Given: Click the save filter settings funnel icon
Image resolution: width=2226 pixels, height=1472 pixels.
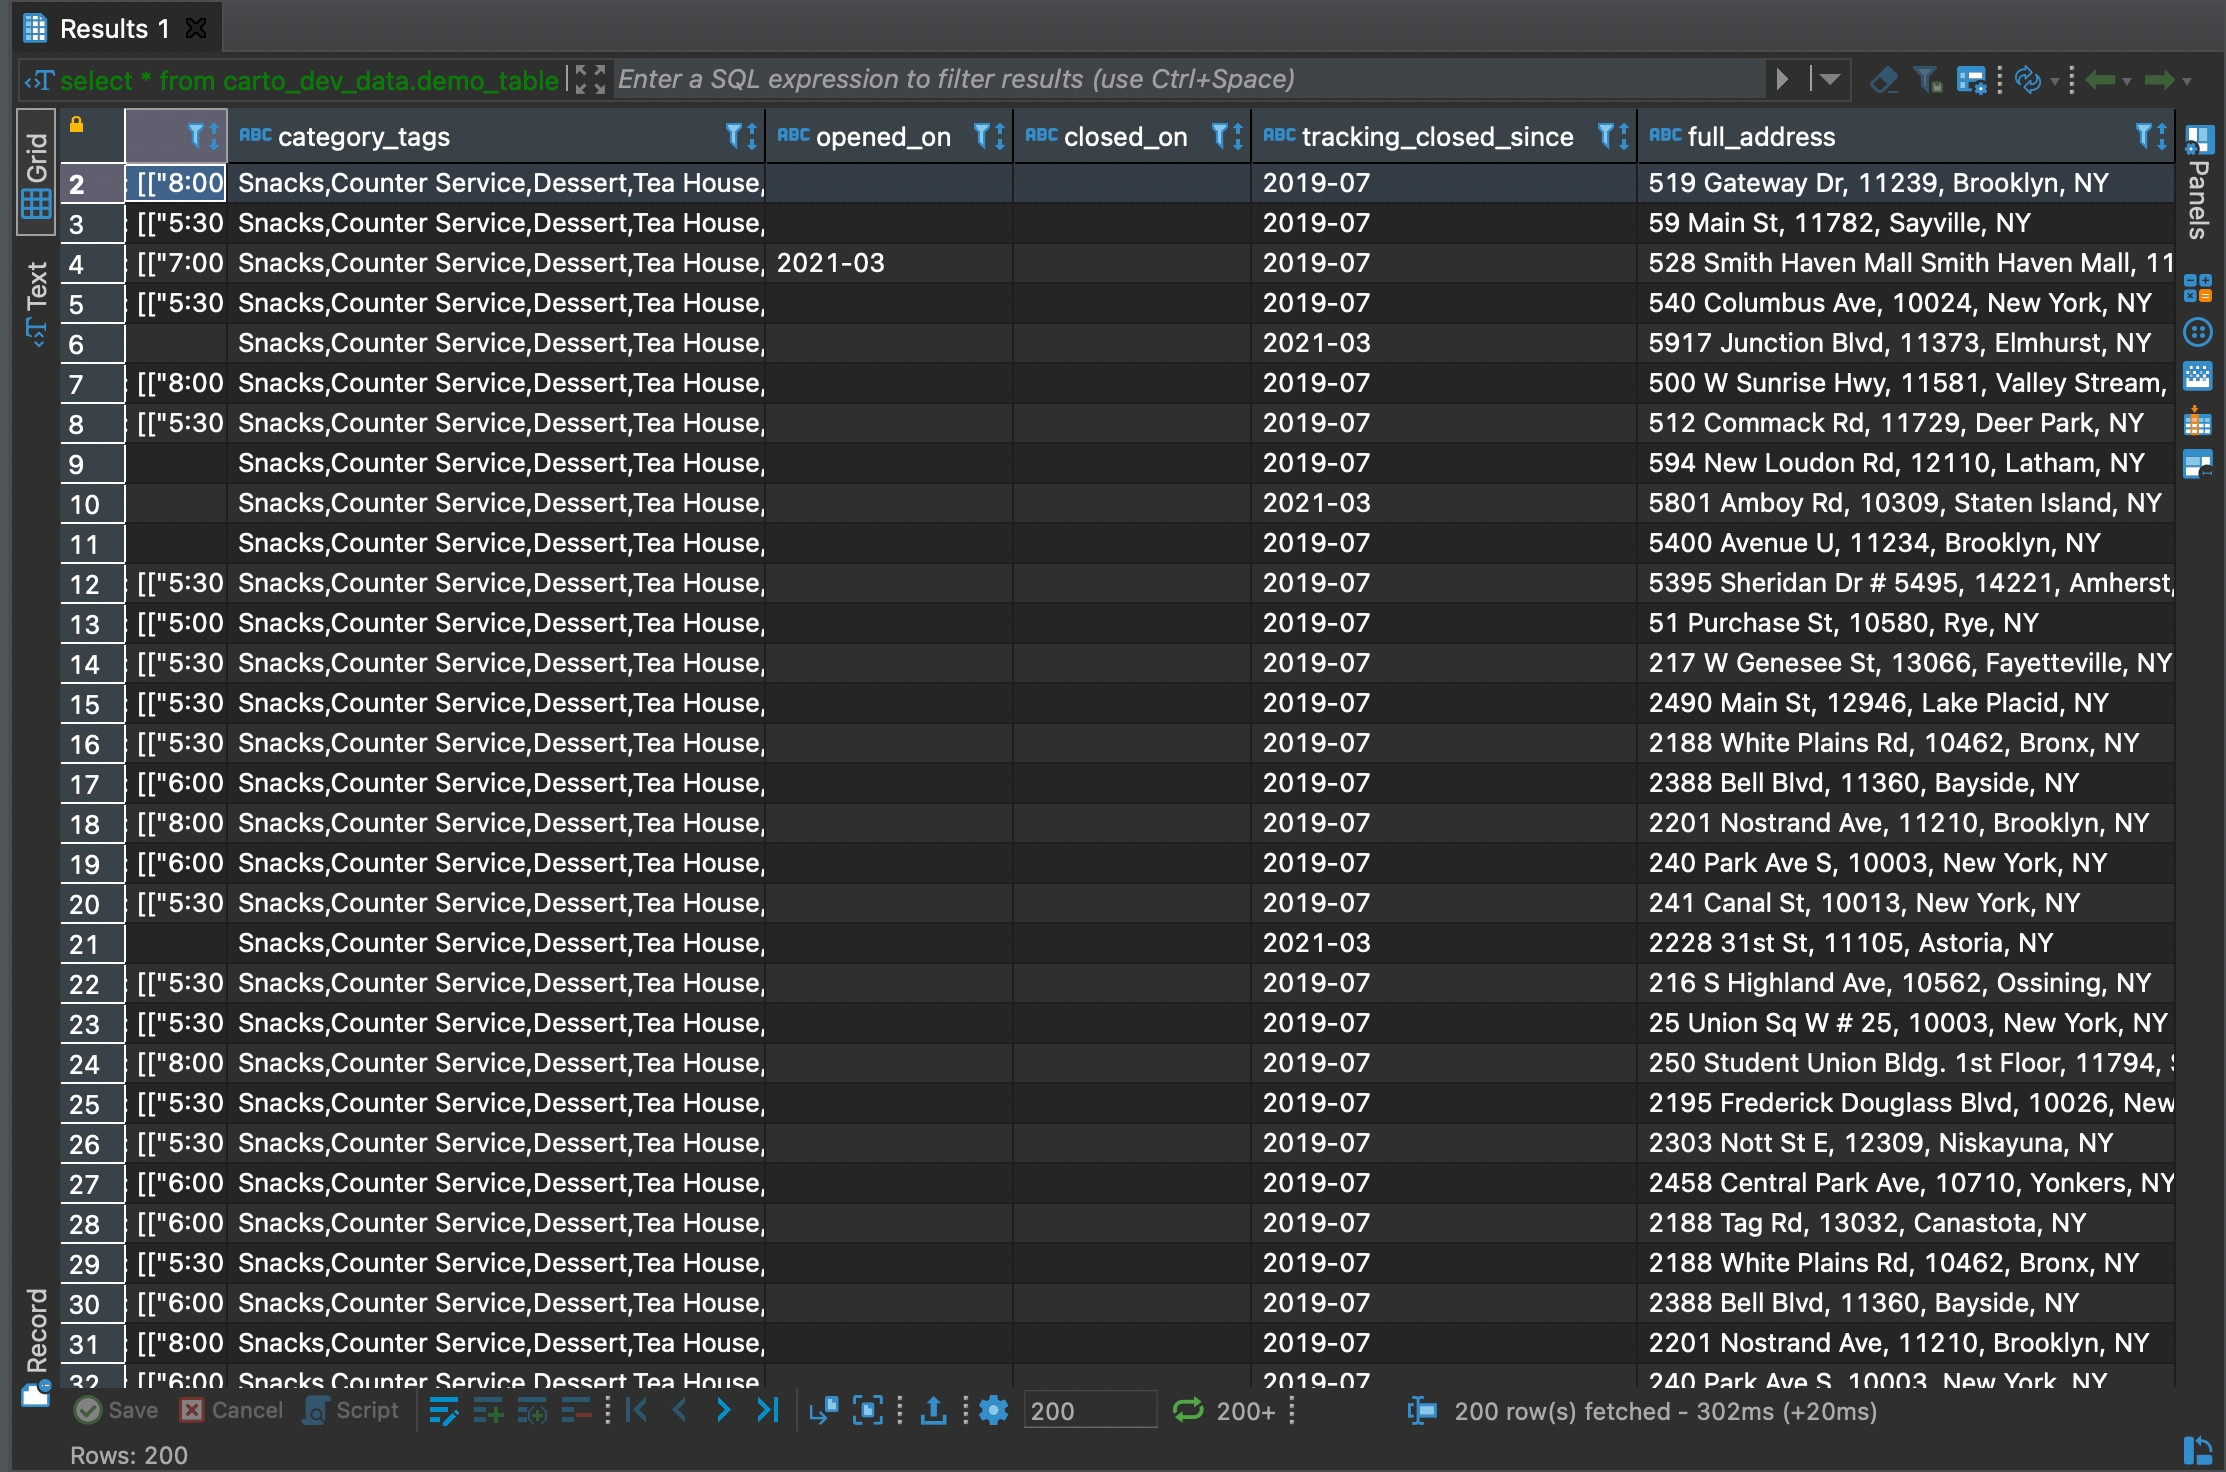Looking at the screenshot, I should (x=1927, y=80).
